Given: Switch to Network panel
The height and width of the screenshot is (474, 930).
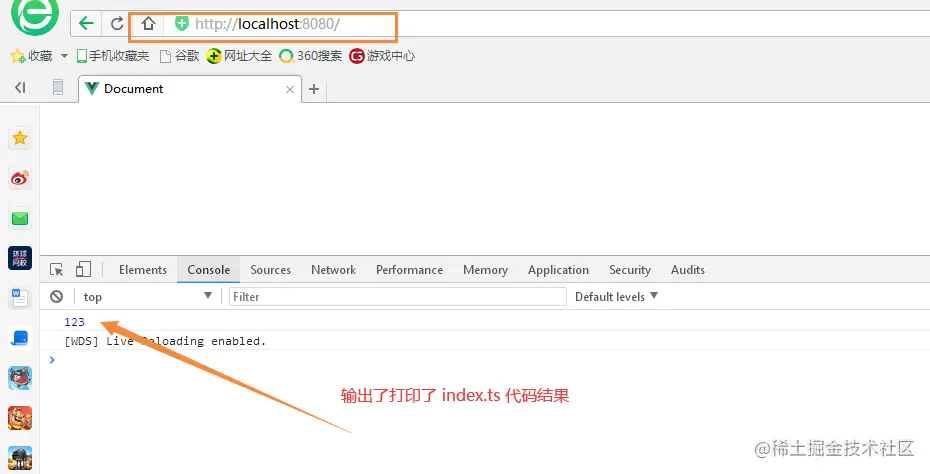Looking at the screenshot, I should (x=333, y=269).
